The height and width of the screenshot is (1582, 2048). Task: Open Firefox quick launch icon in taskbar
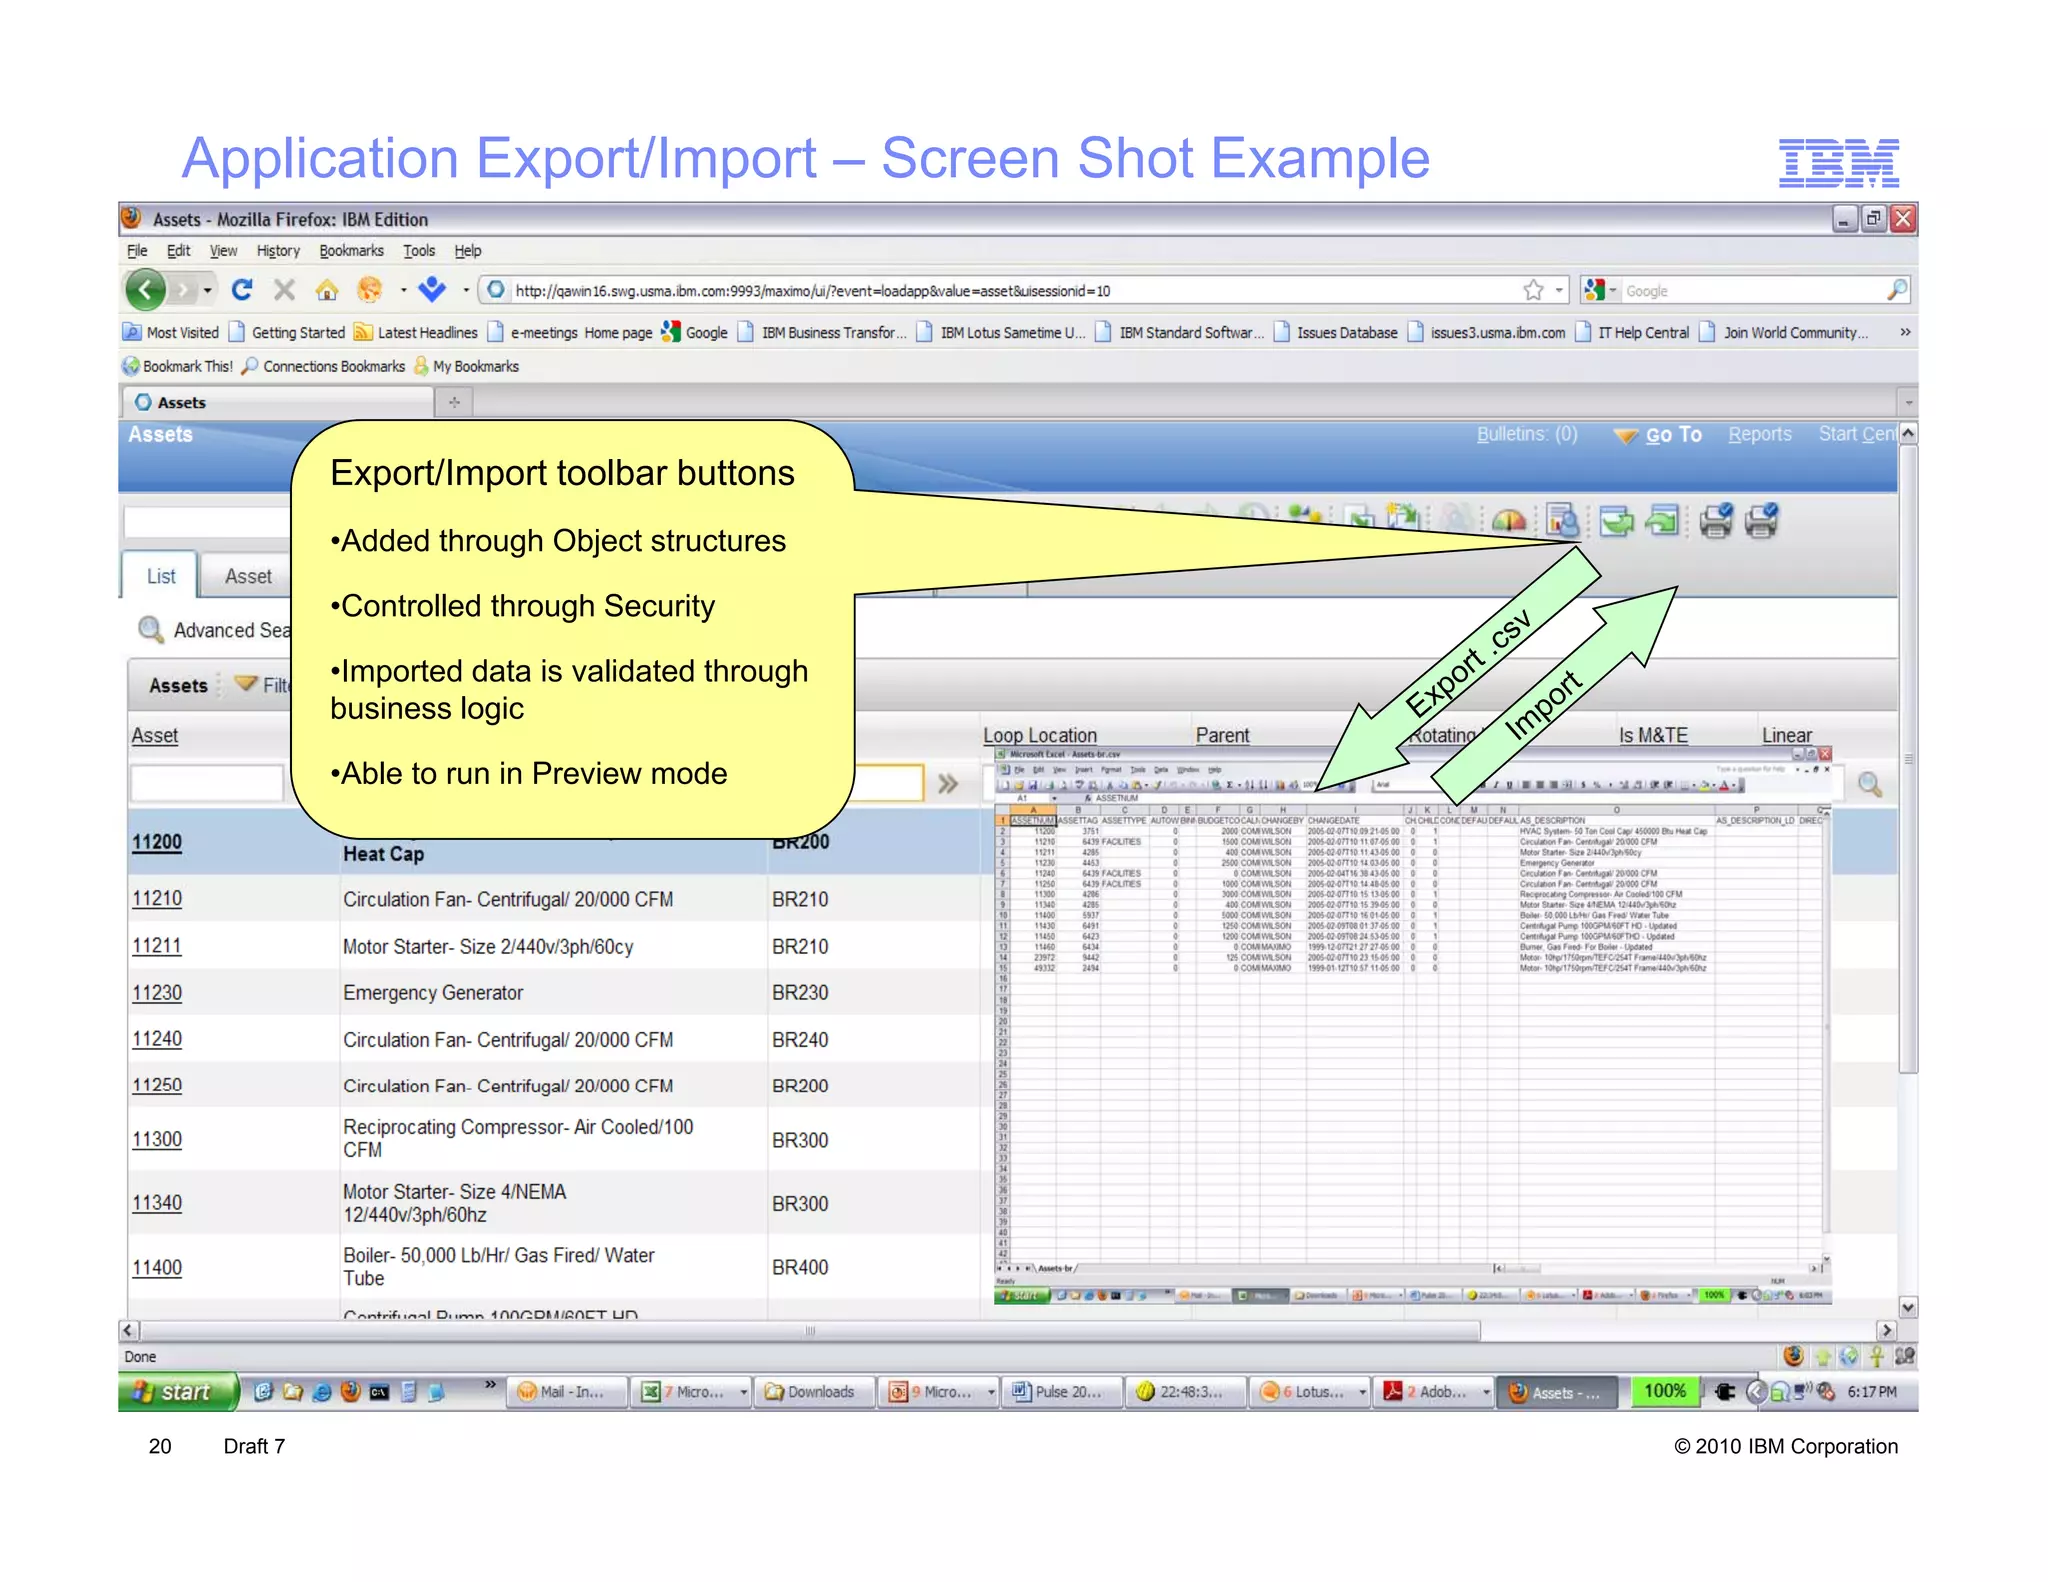350,1391
